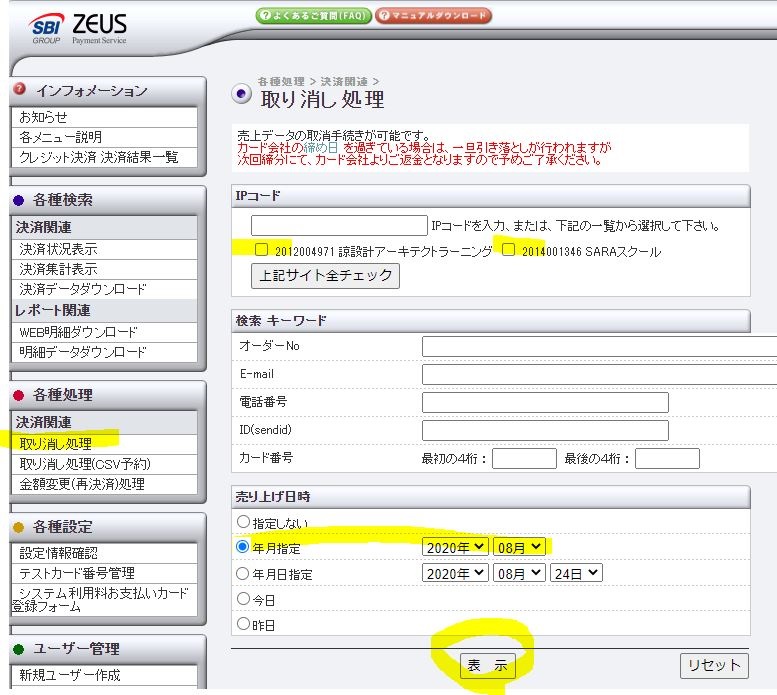The image size is (777, 695).
Task: Choose the 今日 radio option
Action: pyautogui.click(x=243, y=599)
